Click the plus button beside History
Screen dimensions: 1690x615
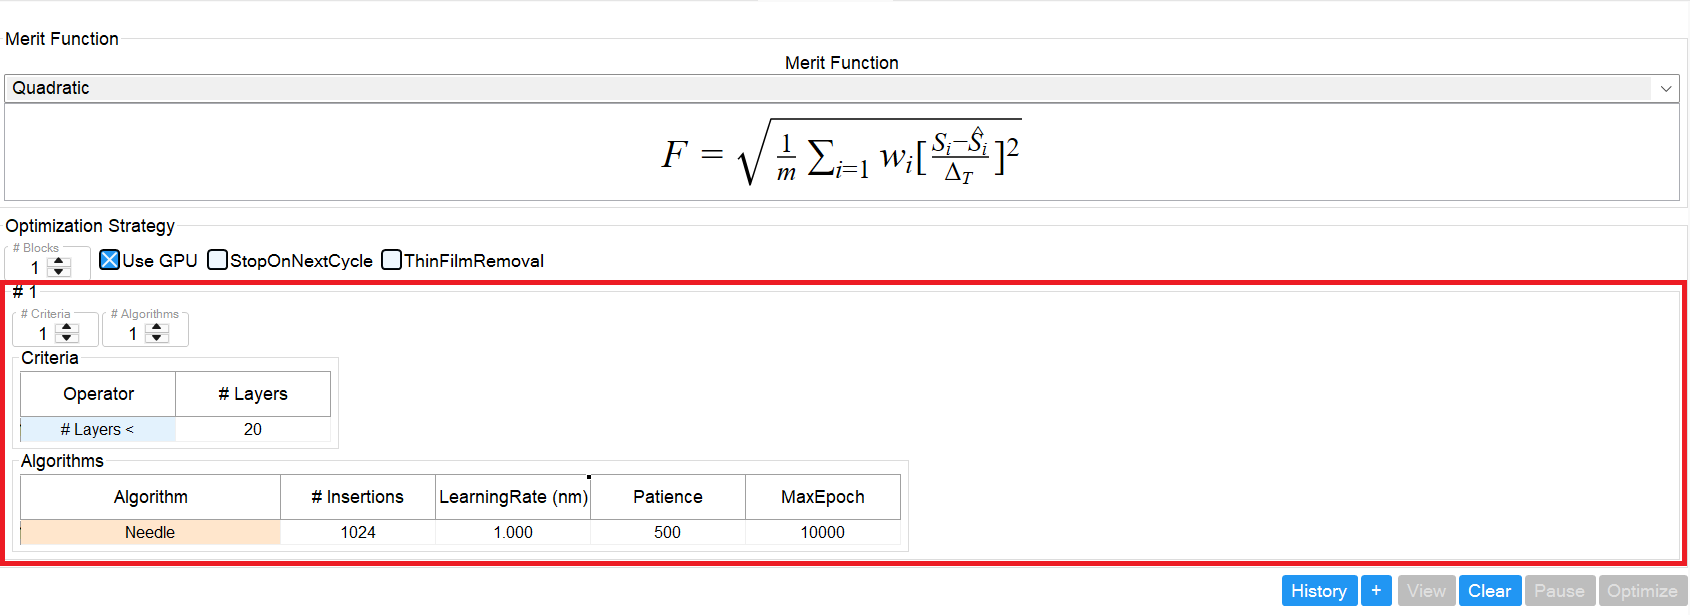1376,591
